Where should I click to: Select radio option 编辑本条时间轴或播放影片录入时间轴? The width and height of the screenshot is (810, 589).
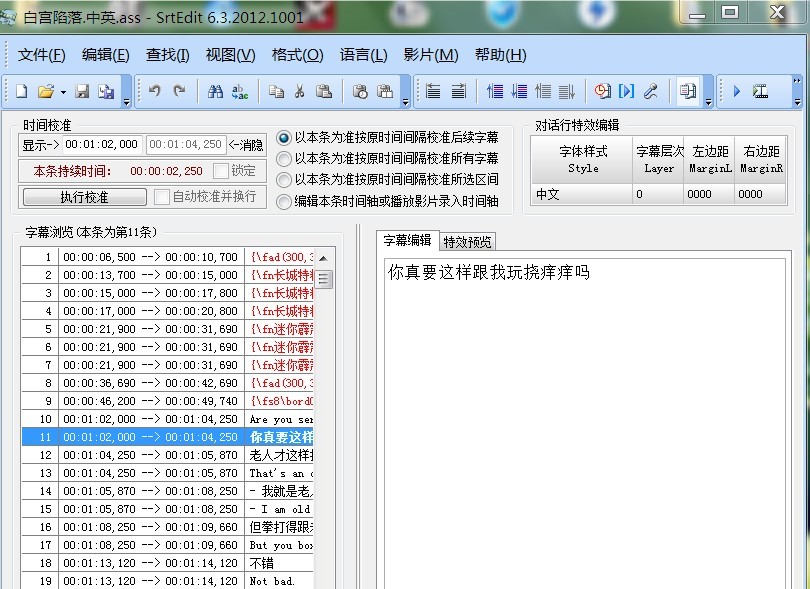click(x=284, y=201)
